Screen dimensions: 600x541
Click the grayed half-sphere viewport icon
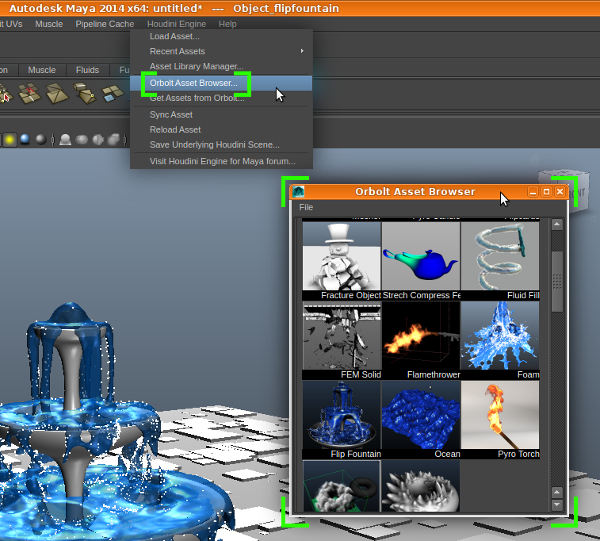[x=98, y=140]
